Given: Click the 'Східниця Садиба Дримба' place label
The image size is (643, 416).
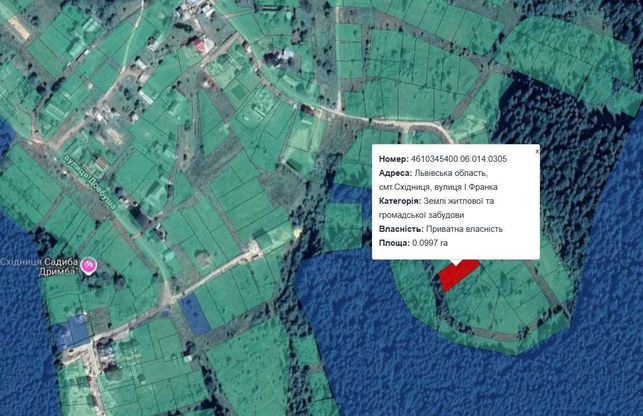Looking at the screenshot, I should tap(40, 267).
